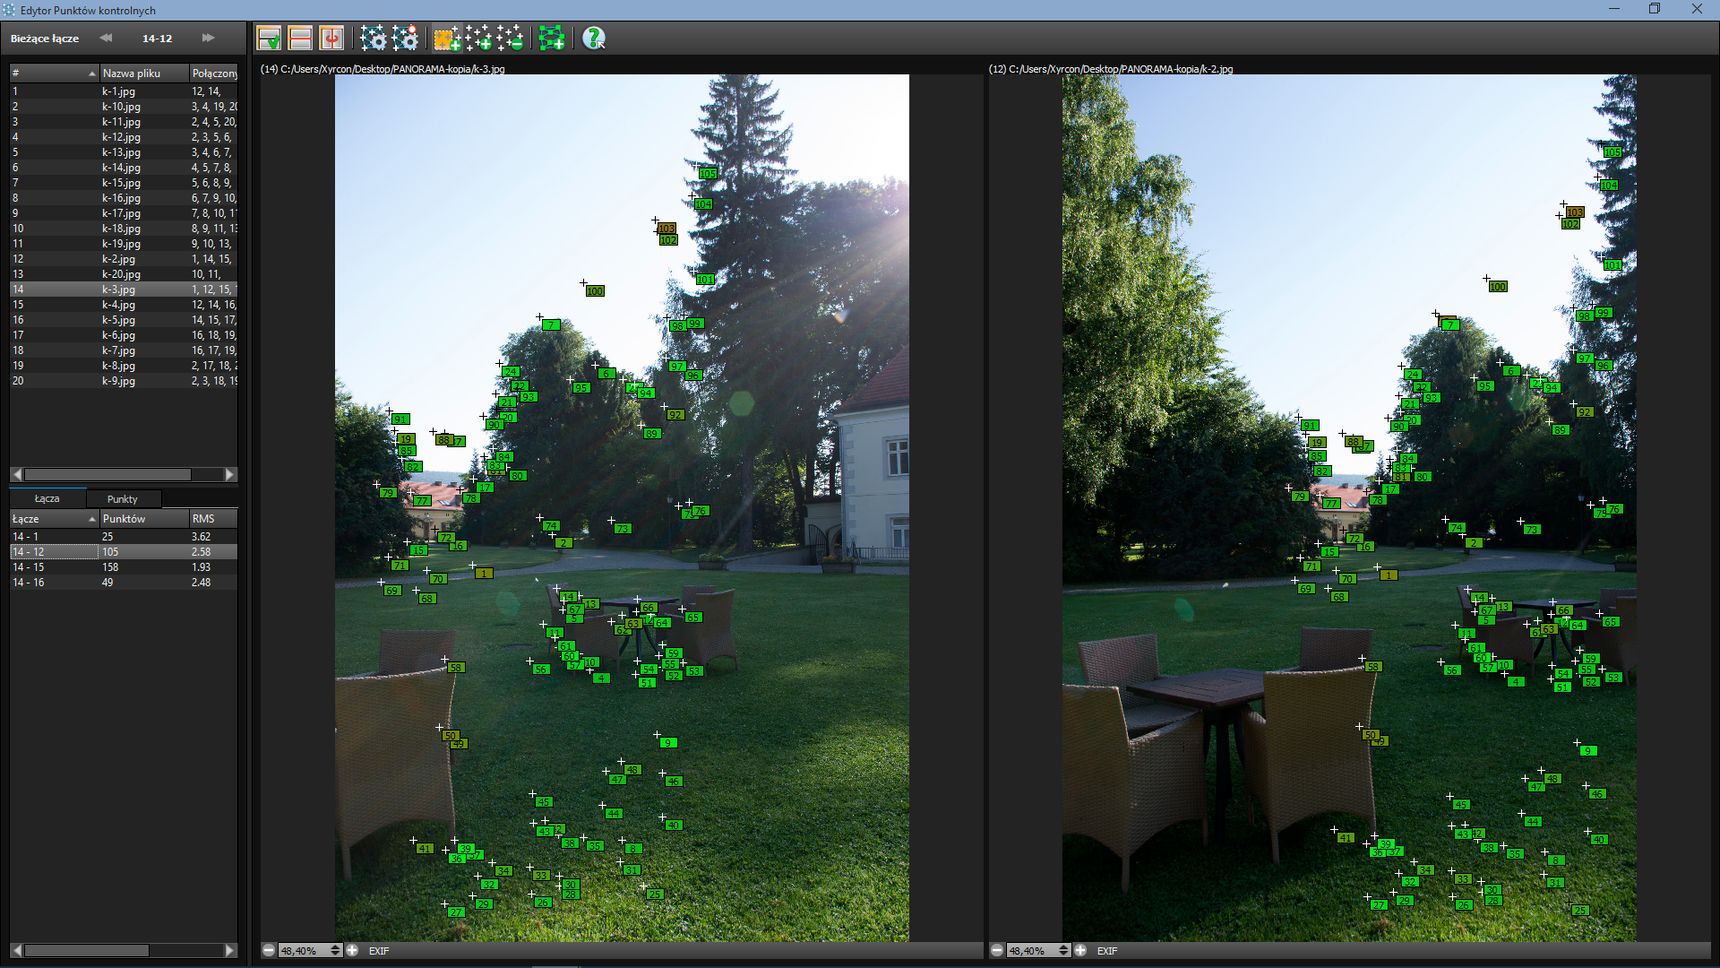1720x968 pixels.
Task: Click control point 9 in left image
Action: [668, 742]
